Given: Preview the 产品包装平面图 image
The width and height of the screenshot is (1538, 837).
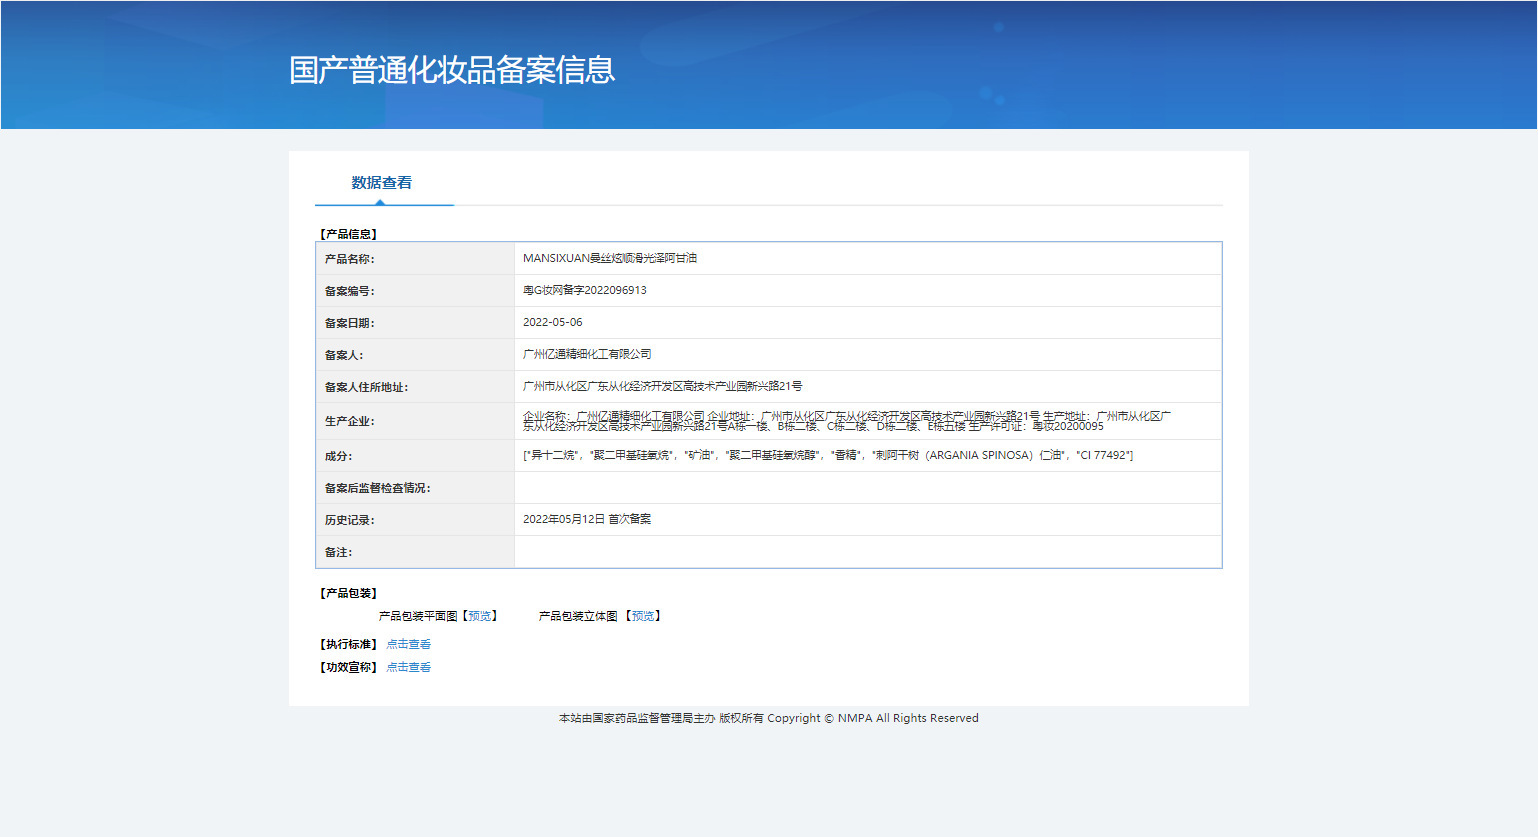Looking at the screenshot, I should 480,616.
